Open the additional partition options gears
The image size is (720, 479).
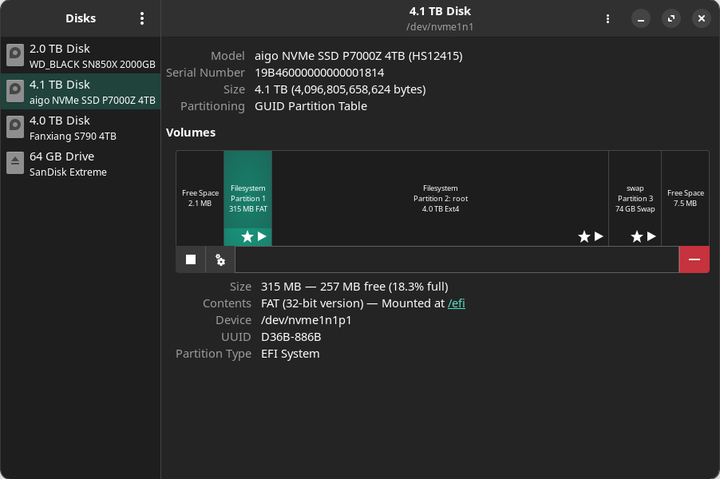coord(220,260)
